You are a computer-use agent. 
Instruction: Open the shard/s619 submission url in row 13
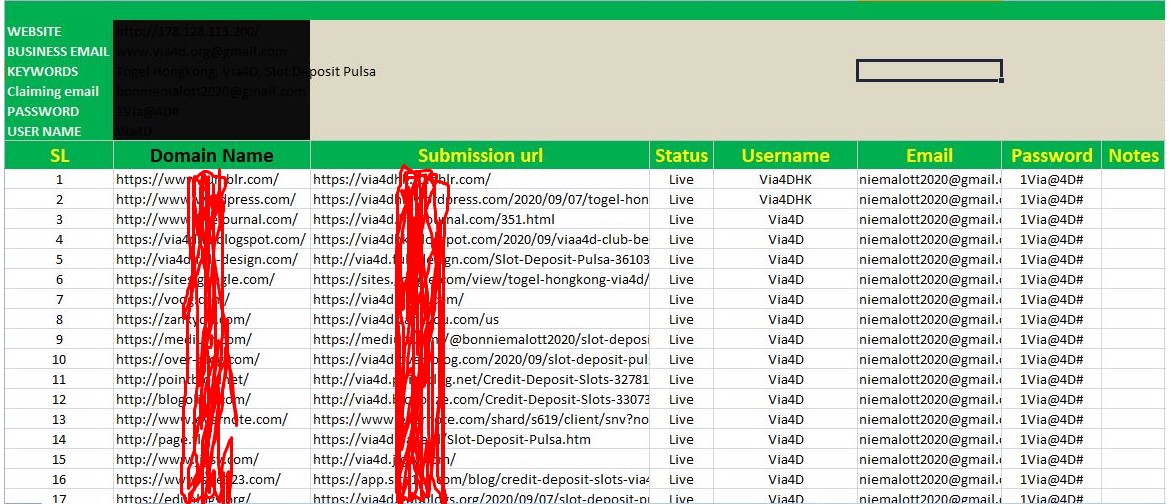coord(480,420)
